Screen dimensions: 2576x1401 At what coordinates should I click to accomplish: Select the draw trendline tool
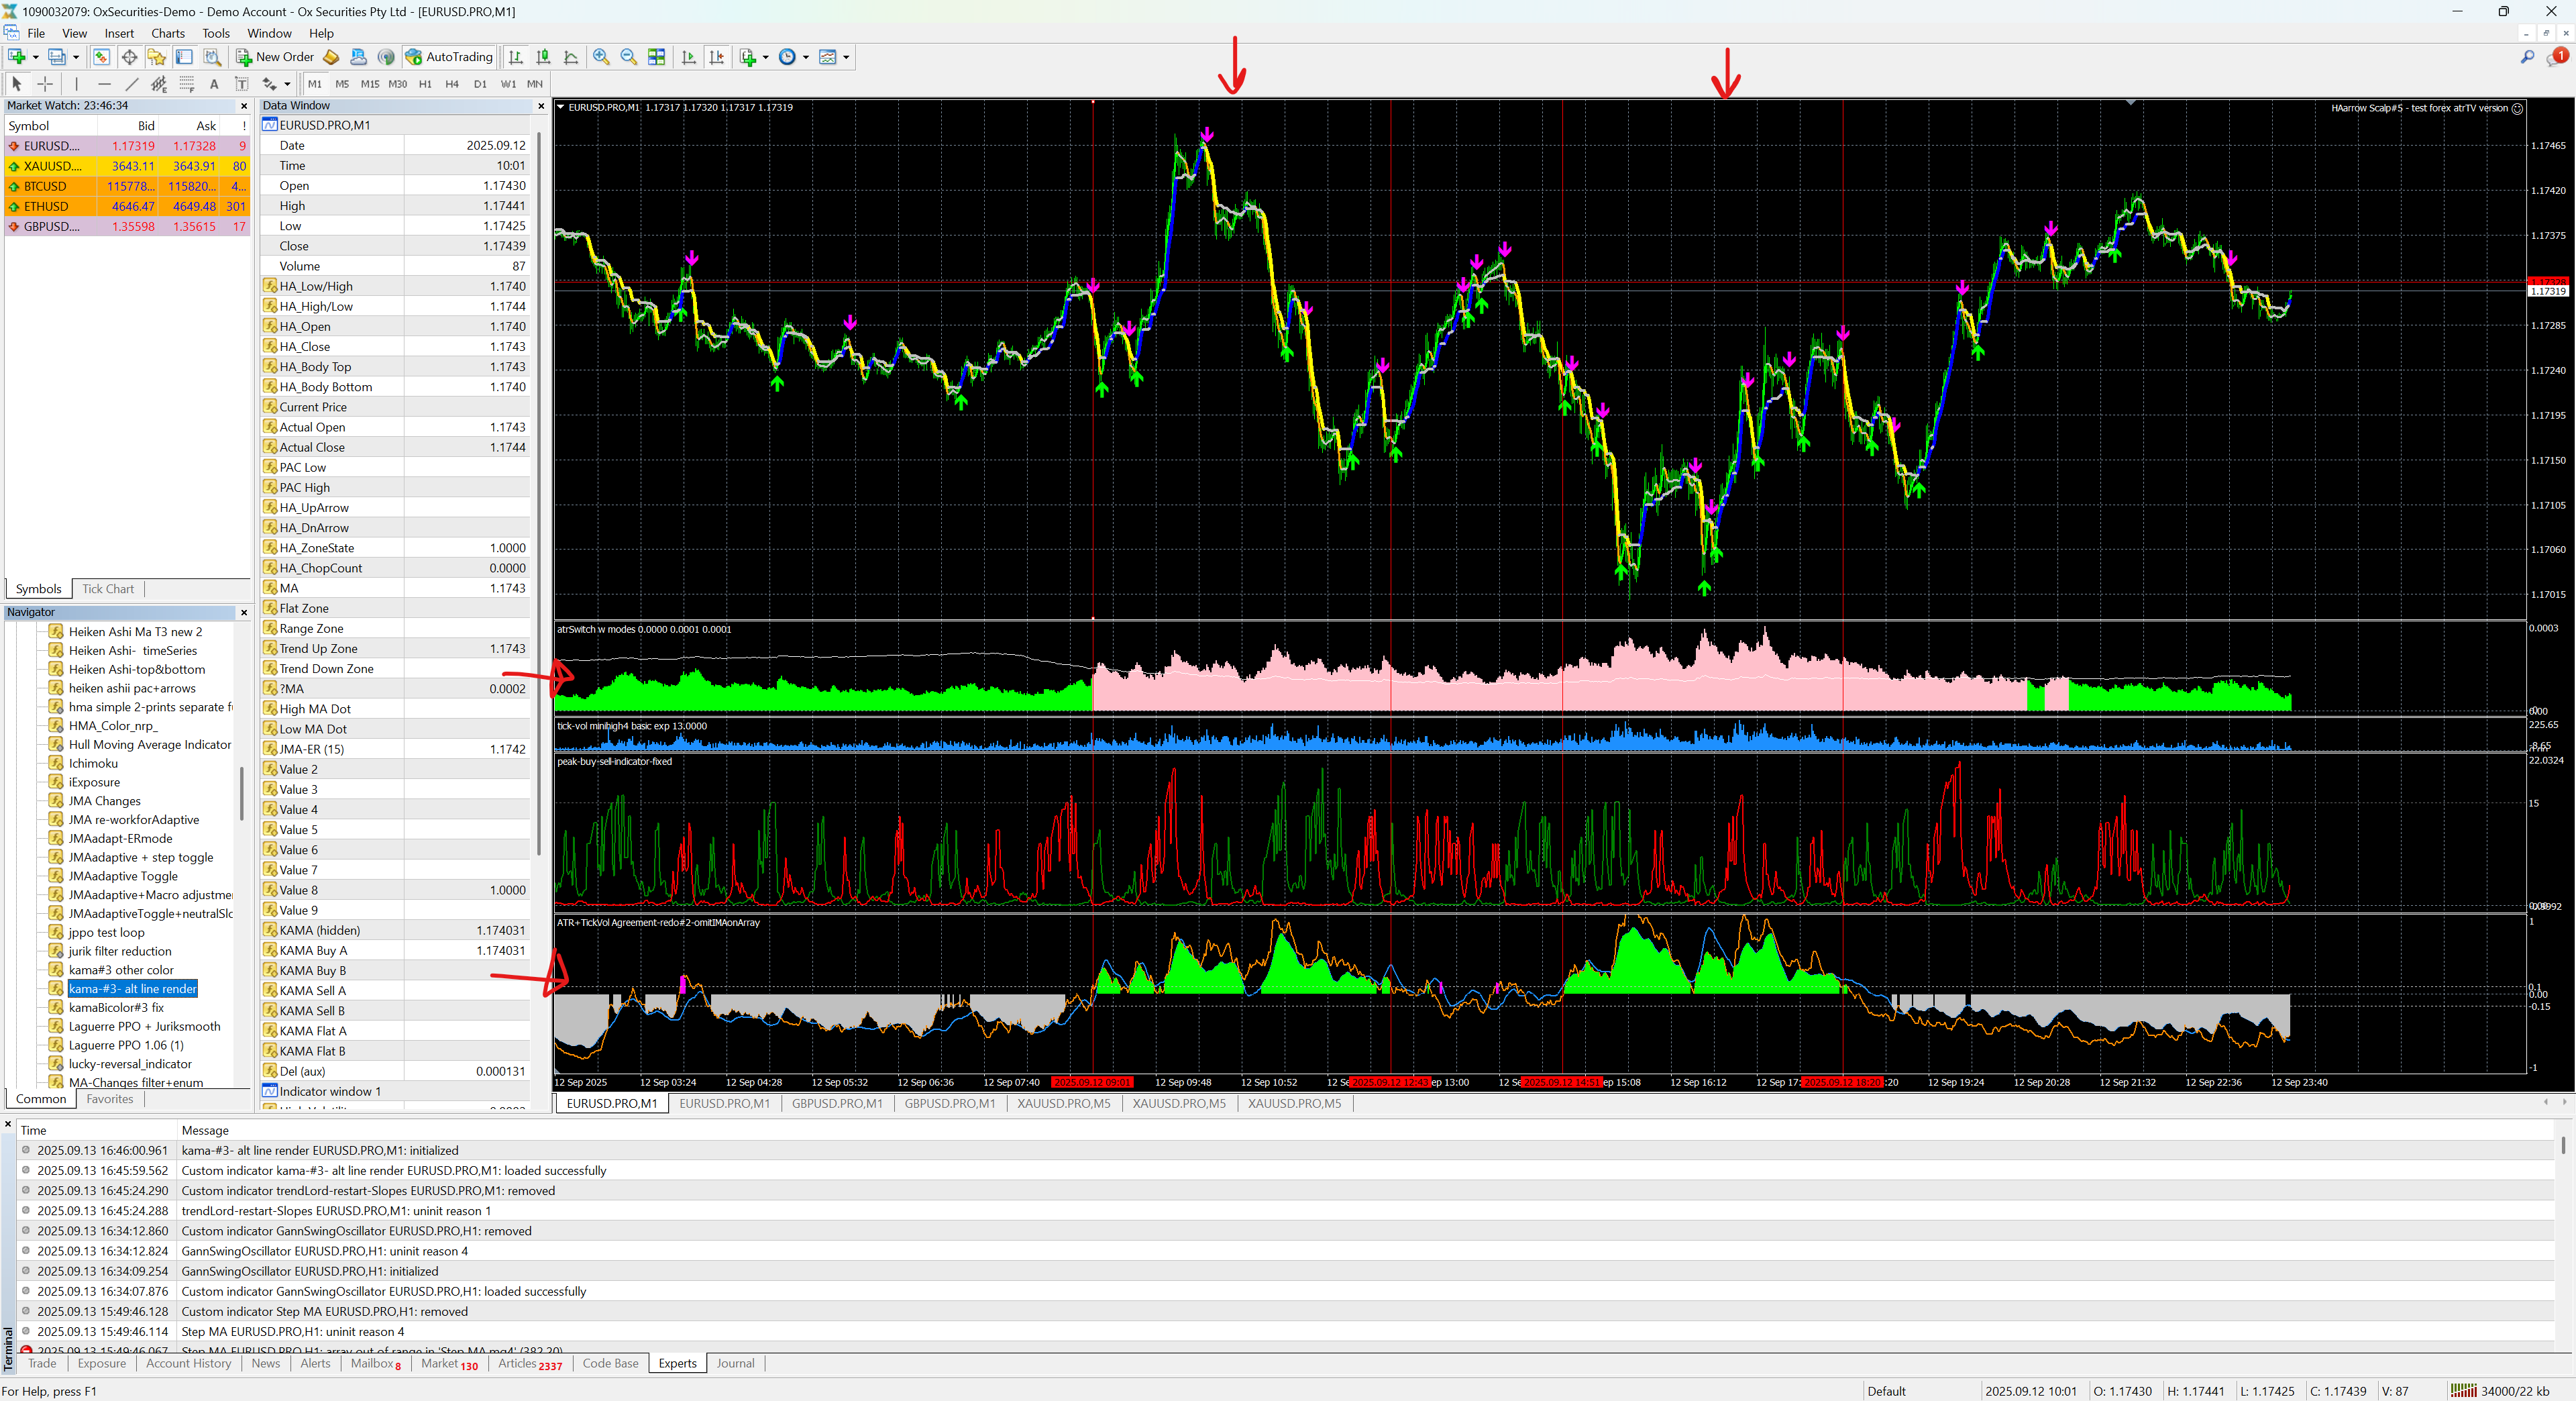[x=131, y=84]
